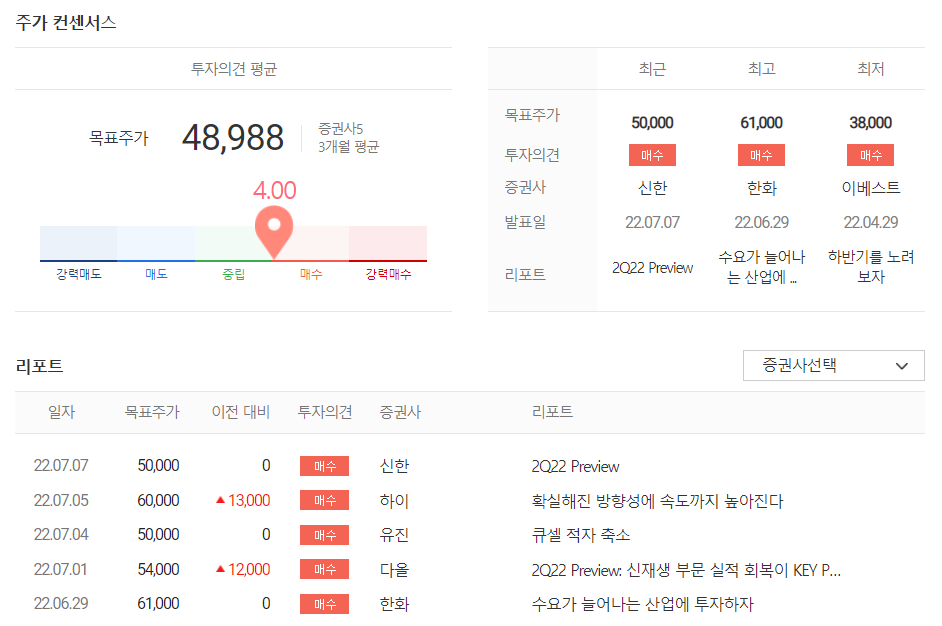
Task: Open the 최고 column report 수요가 늘어나는 산업에 ...
Action: pos(762,267)
